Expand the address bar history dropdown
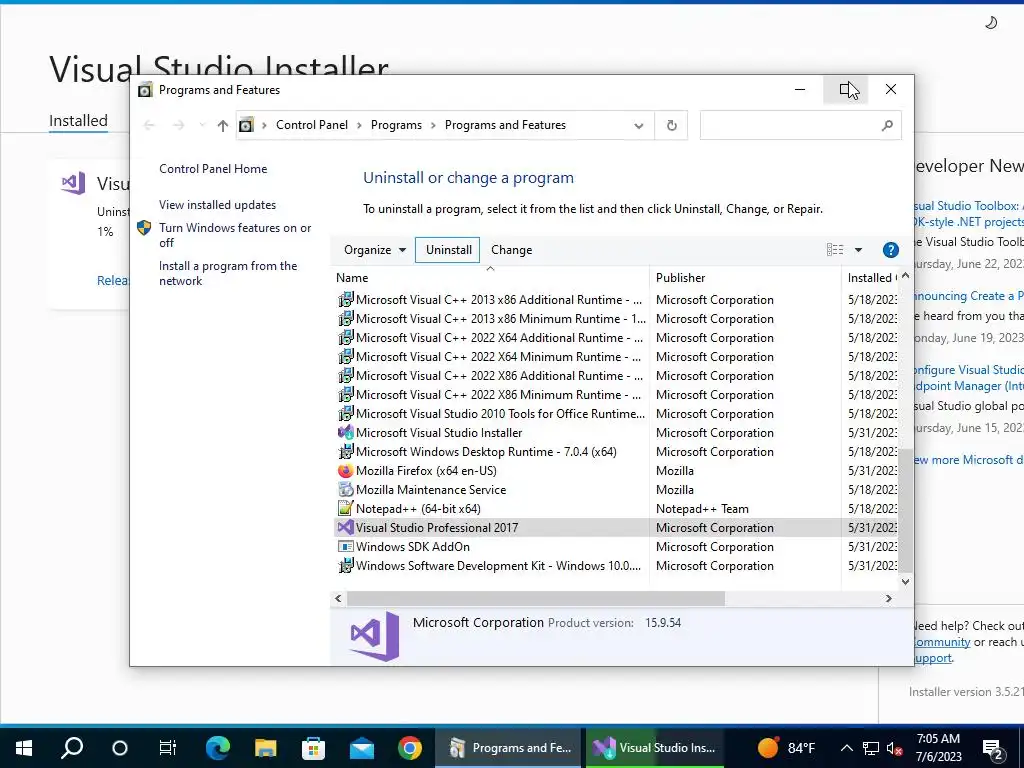Image resolution: width=1024 pixels, height=768 pixels. tap(639, 125)
